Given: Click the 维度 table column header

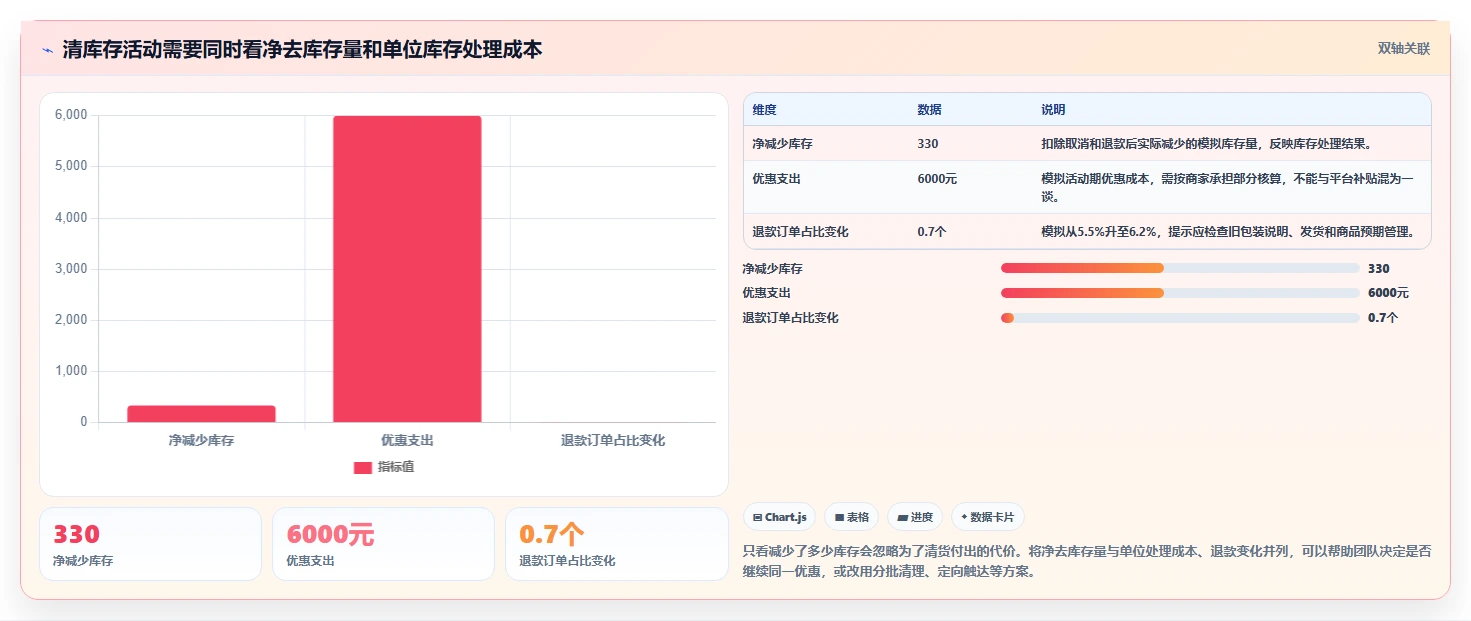Looking at the screenshot, I should [x=765, y=110].
